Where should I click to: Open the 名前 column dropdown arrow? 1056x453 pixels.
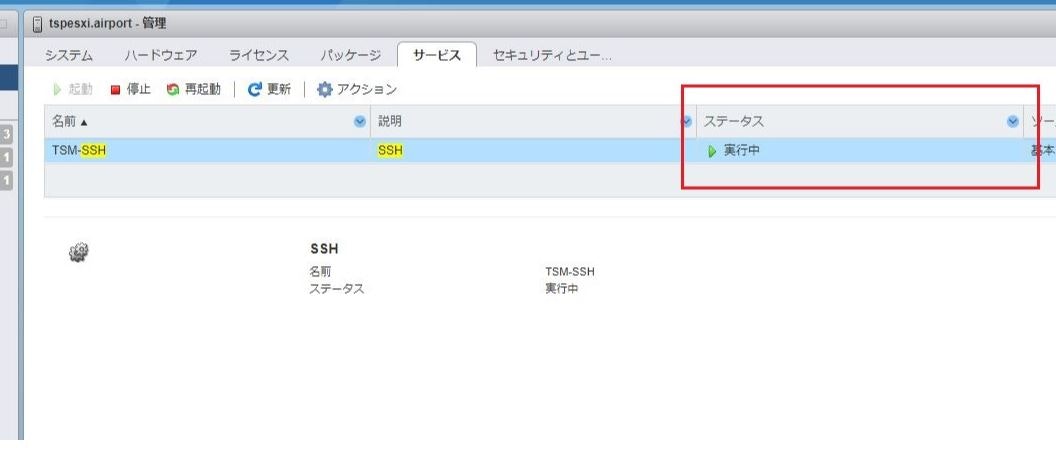(x=360, y=122)
